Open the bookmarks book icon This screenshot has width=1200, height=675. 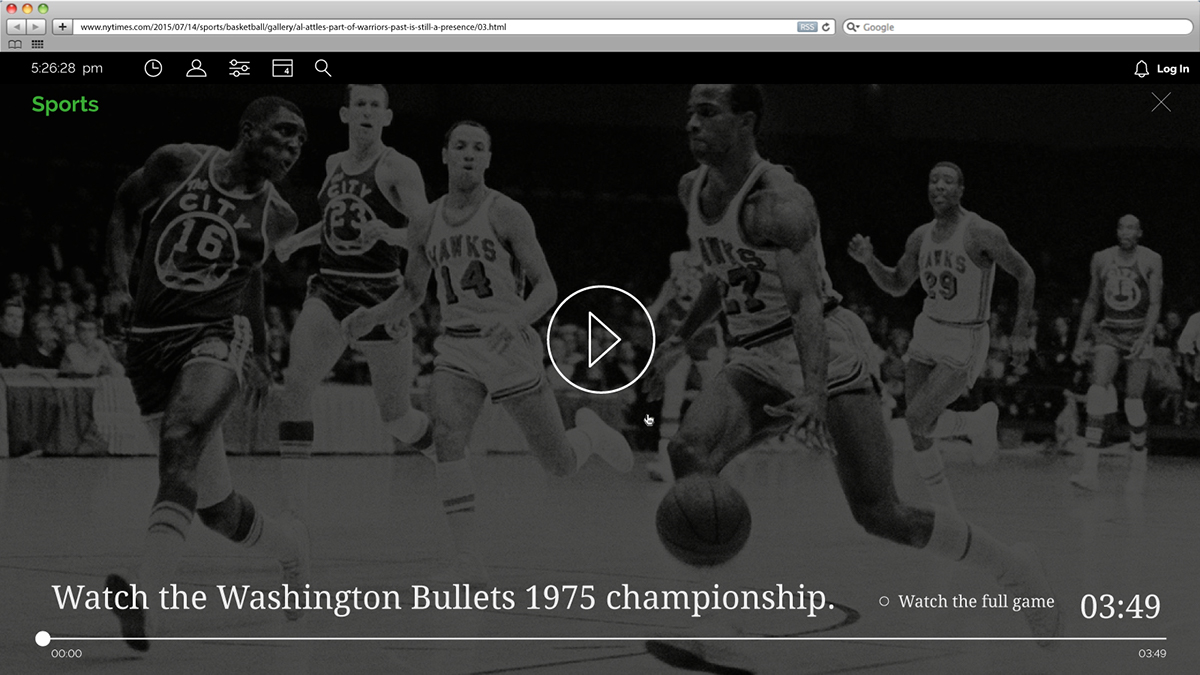tap(14, 44)
